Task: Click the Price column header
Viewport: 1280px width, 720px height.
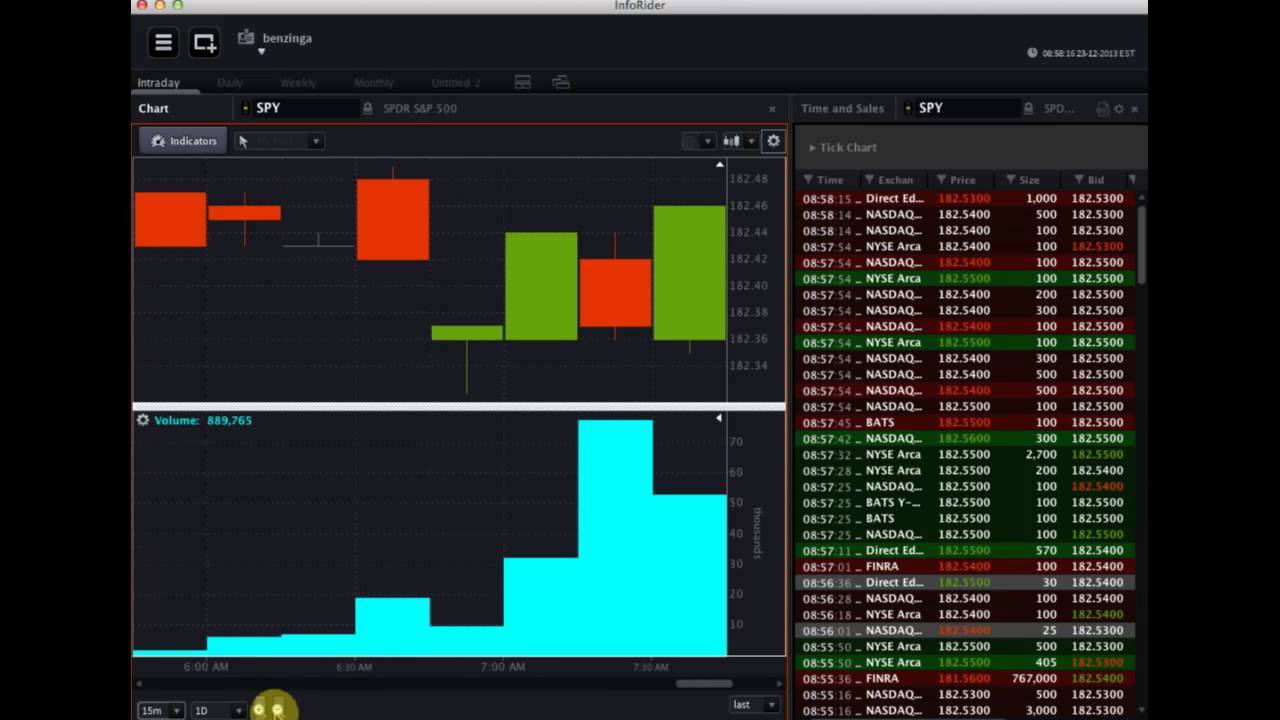Action: 962,180
